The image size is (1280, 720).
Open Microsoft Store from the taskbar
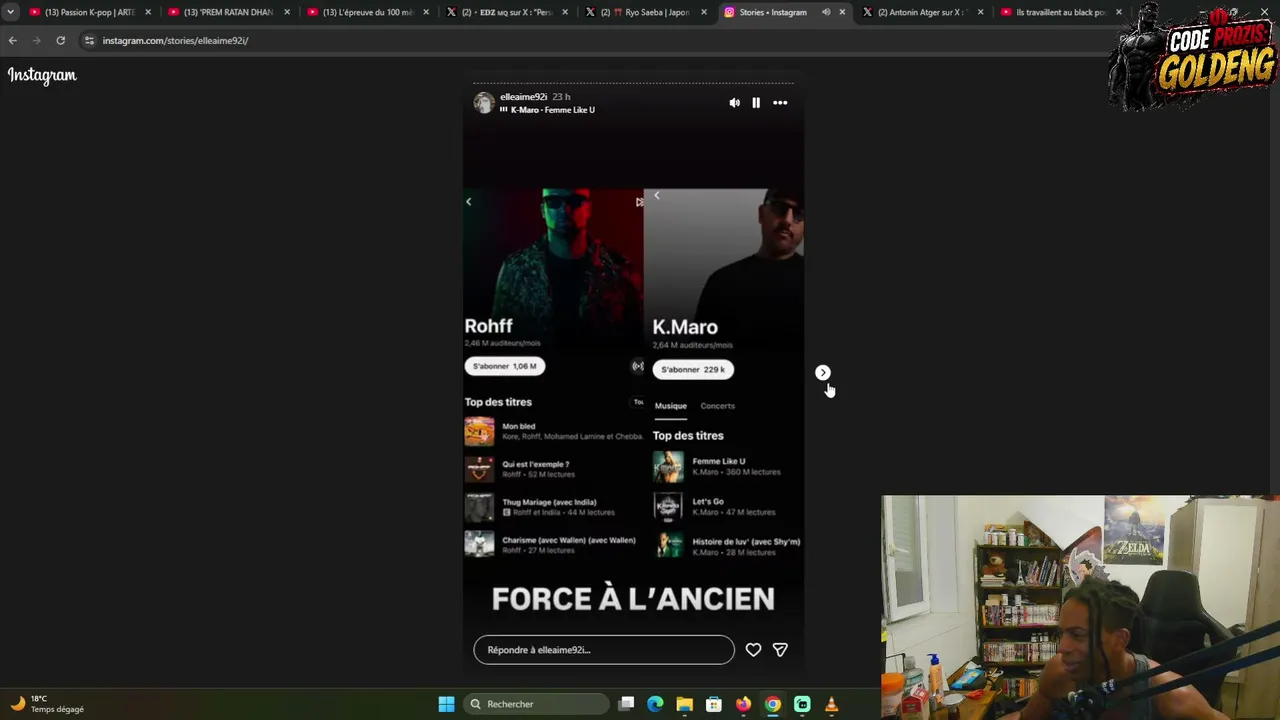(714, 704)
